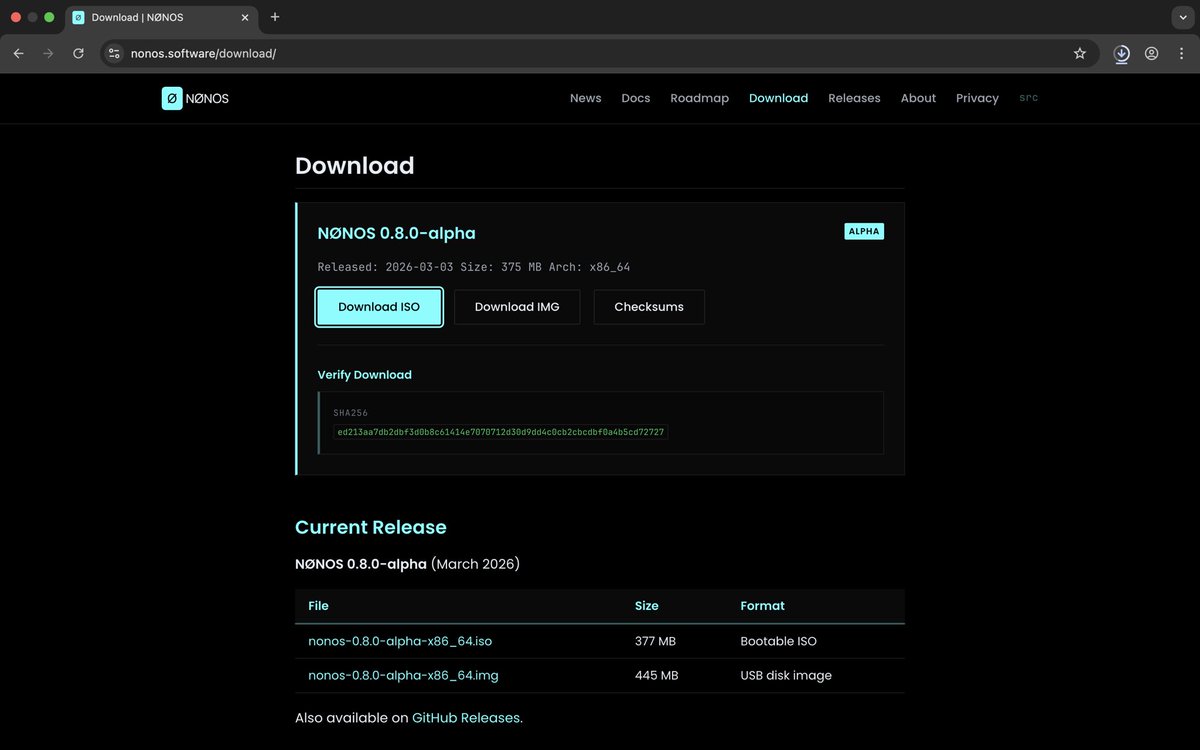The image size is (1200, 750).
Task: Click the ALPHA badge
Action: point(864,231)
